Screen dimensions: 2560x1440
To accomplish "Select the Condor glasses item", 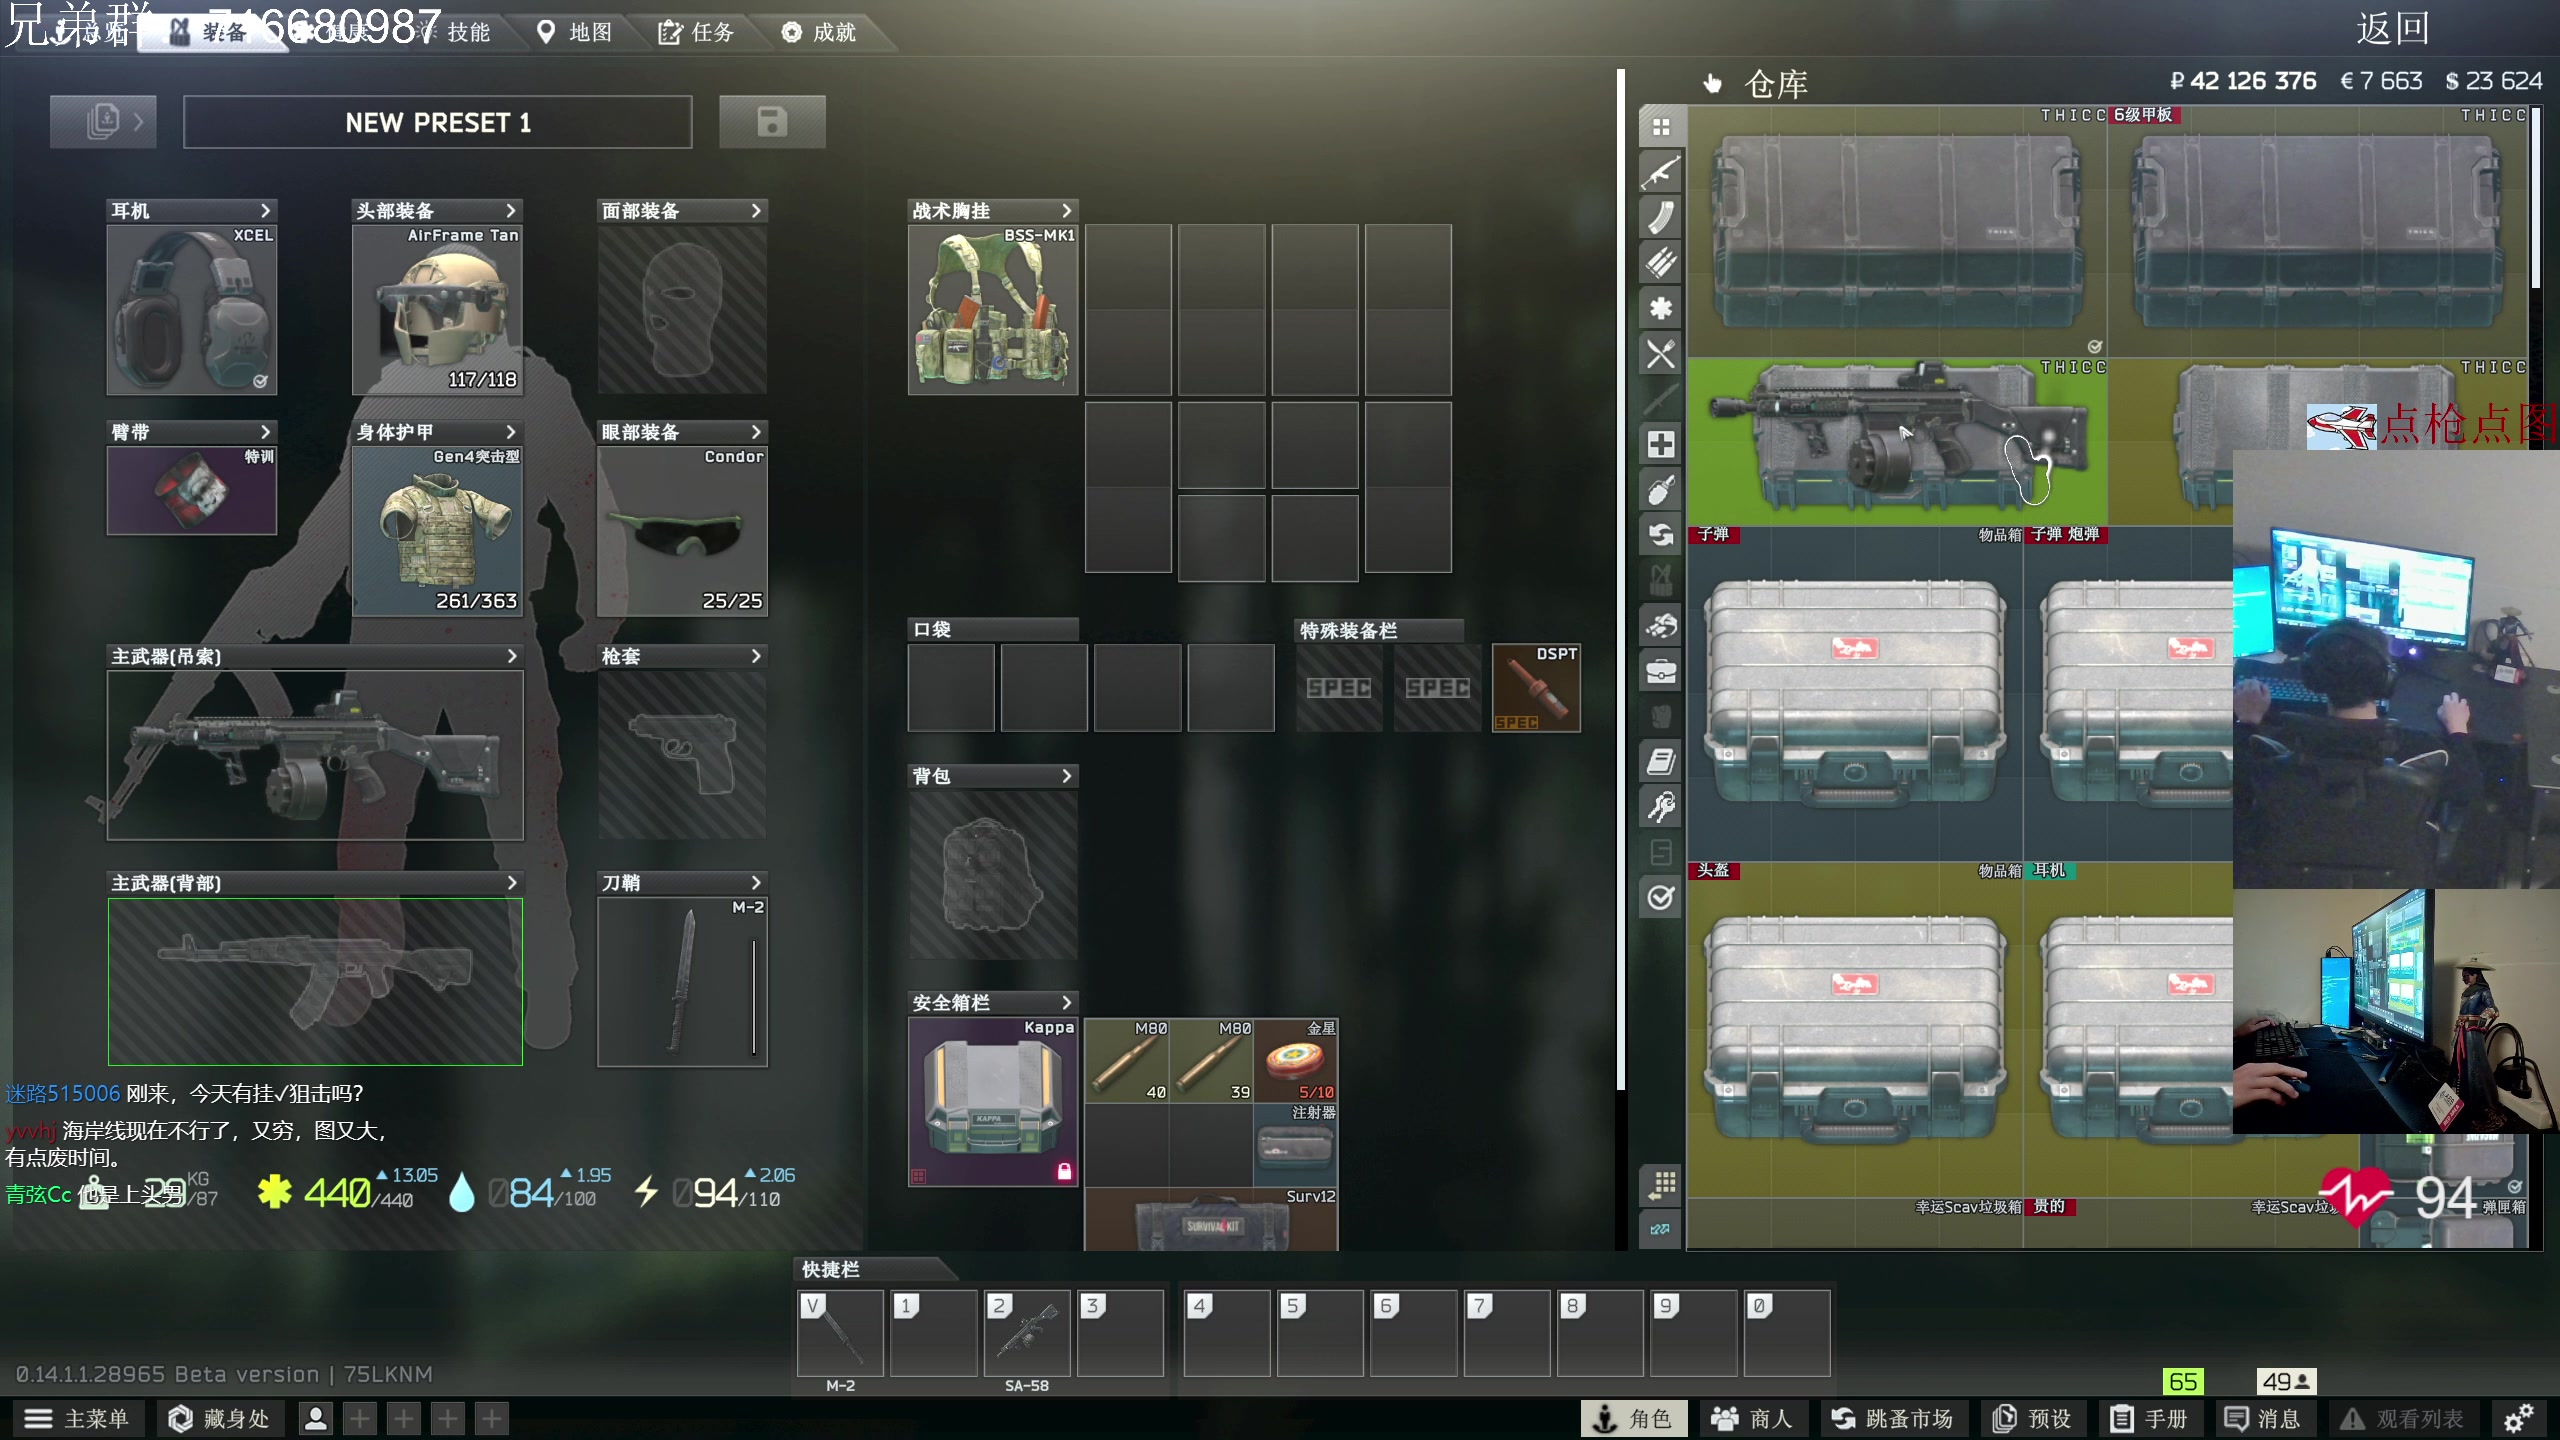I will (682, 531).
